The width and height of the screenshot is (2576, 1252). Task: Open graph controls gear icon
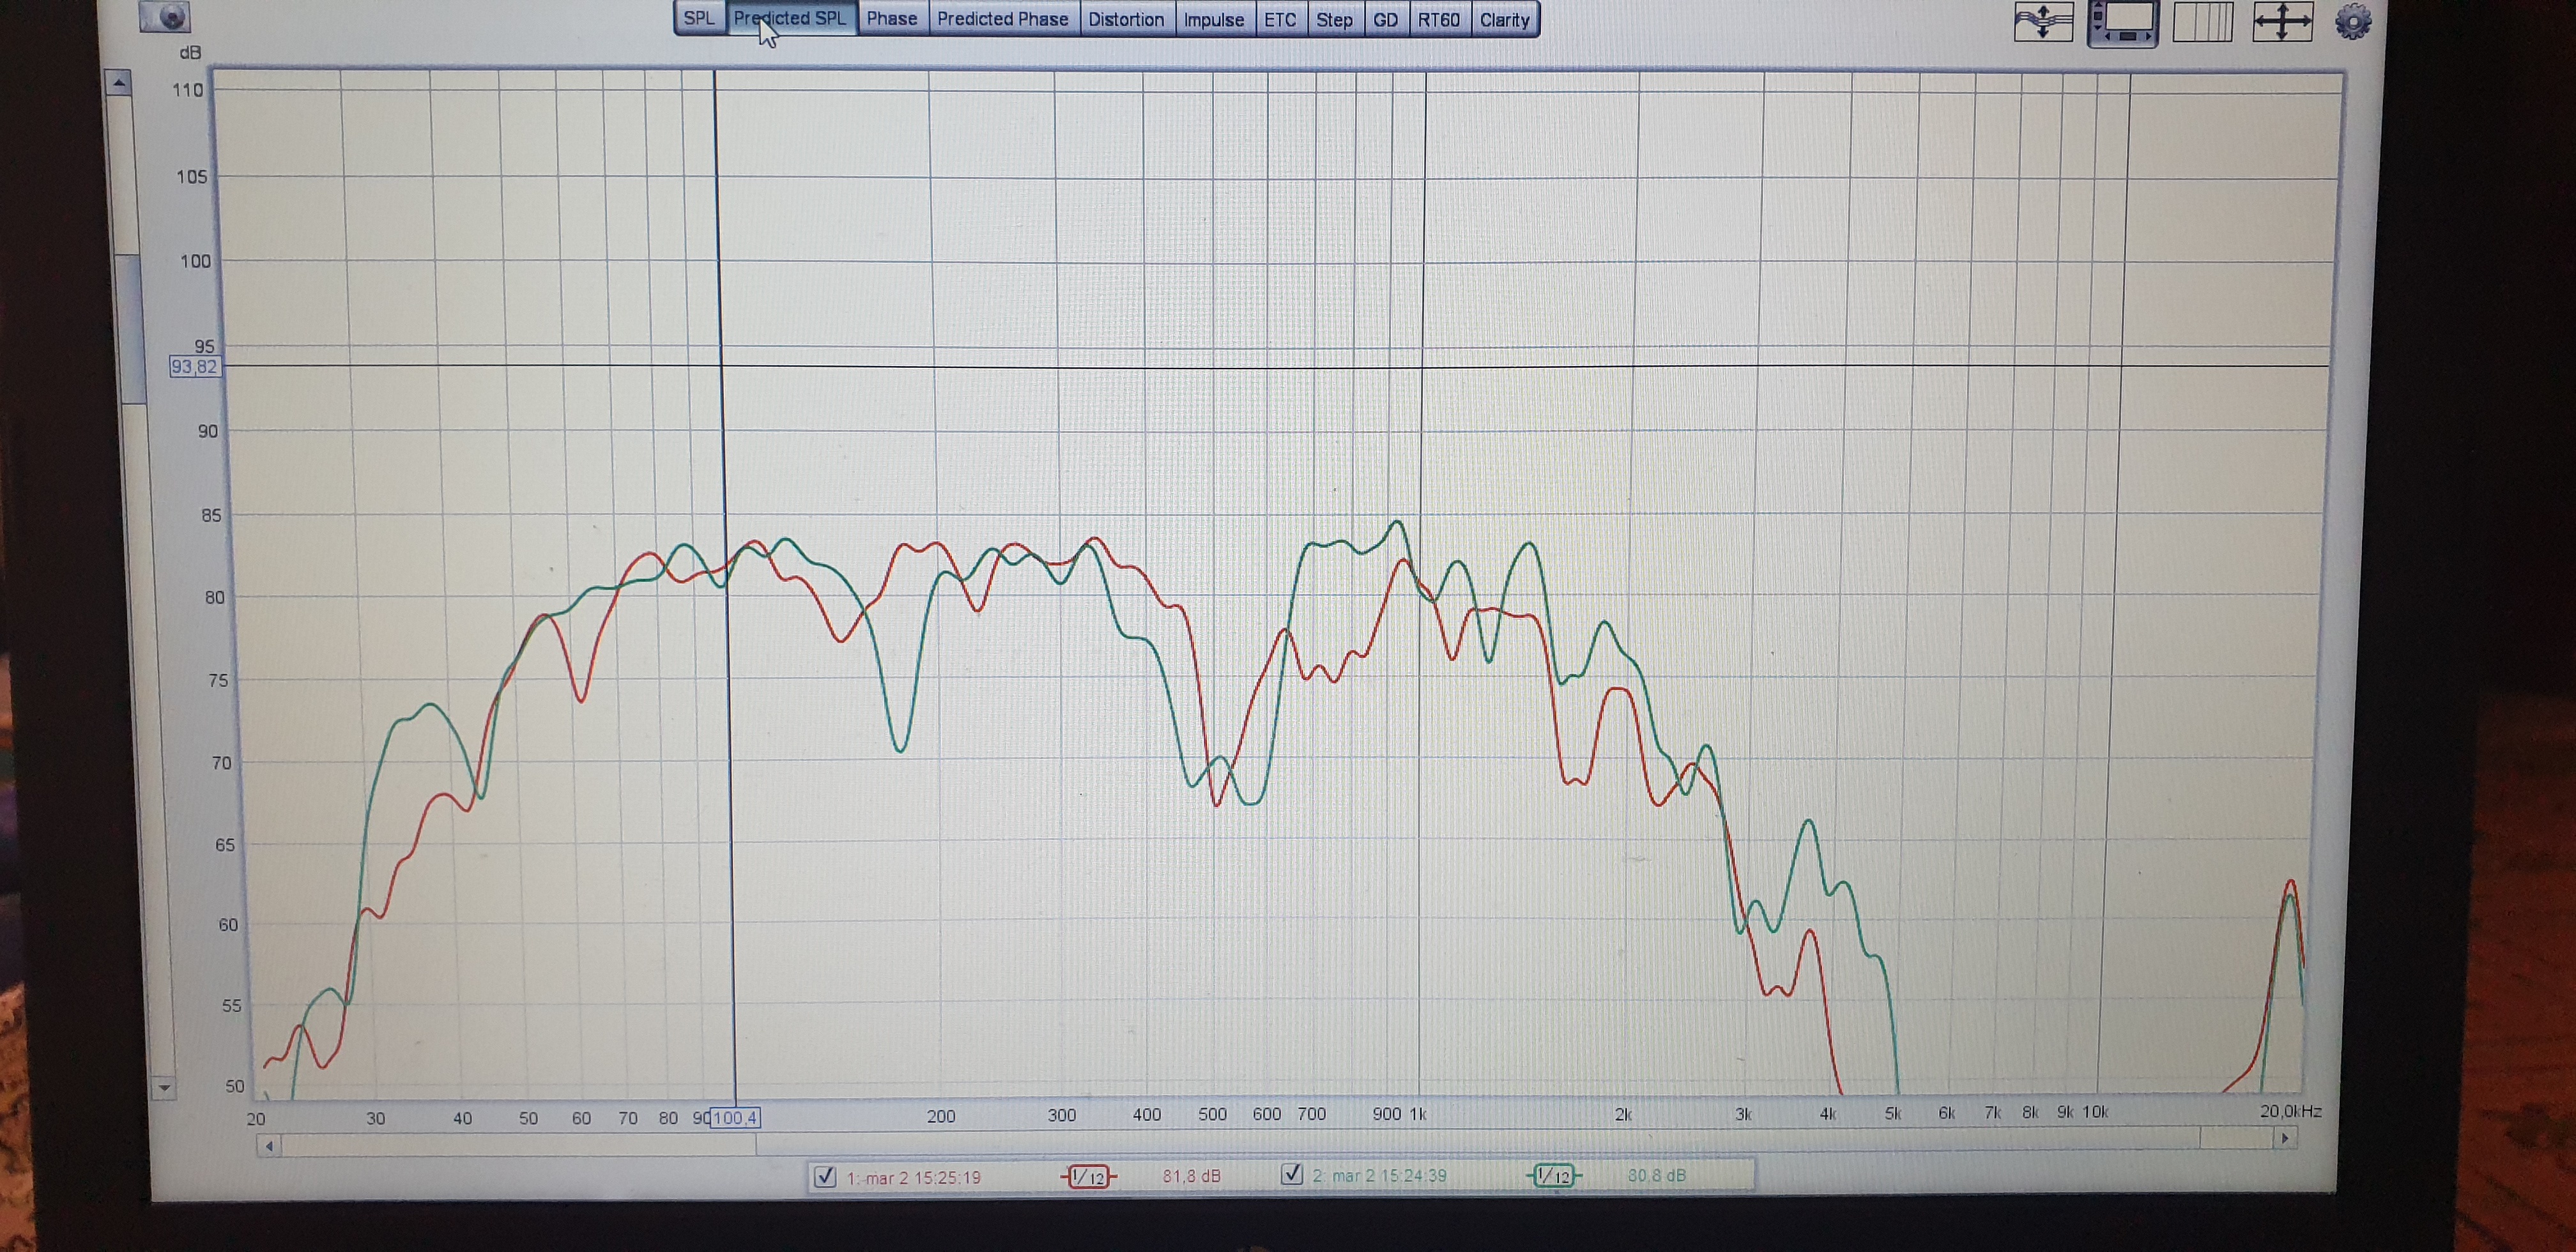pyautogui.click(x=2352, y=22)
